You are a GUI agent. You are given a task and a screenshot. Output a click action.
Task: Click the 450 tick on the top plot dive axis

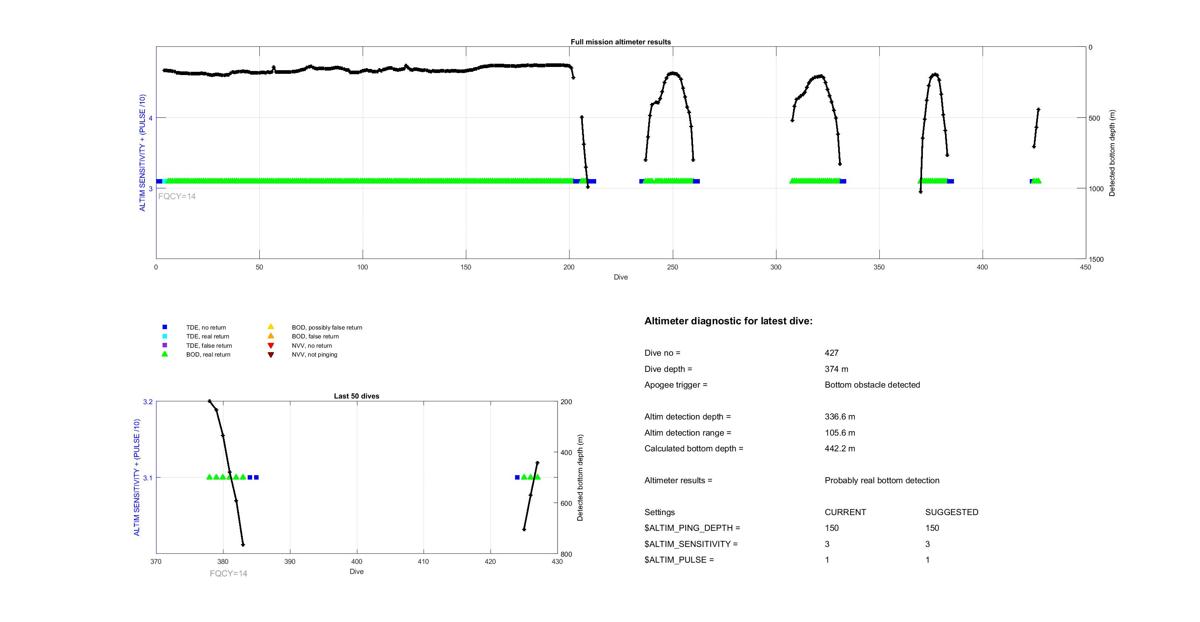[1086, 267]
